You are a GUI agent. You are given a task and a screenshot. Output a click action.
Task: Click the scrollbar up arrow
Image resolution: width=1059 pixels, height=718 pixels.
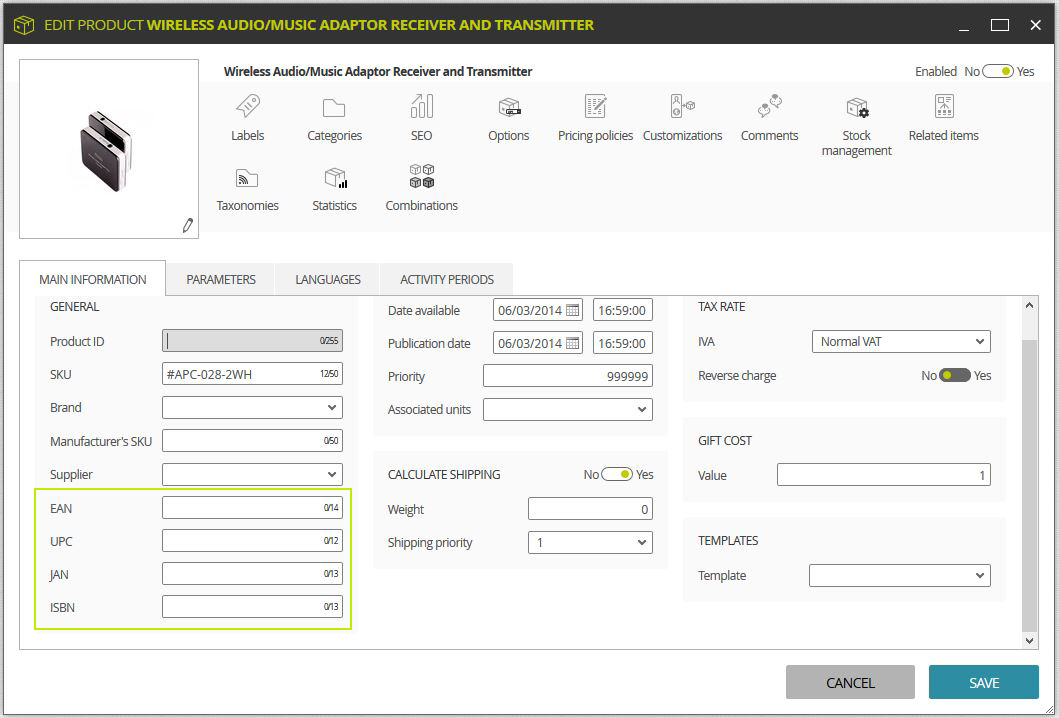click(1029, 305)
